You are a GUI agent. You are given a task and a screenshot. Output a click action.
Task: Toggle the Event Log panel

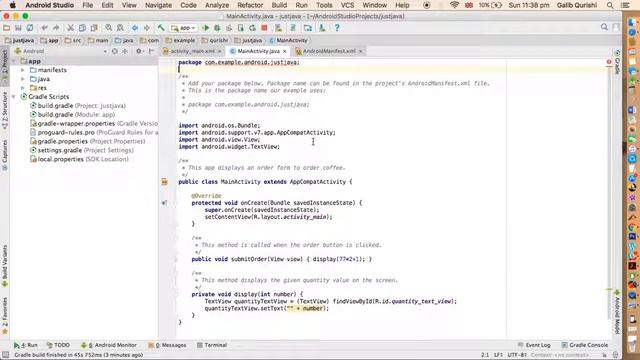coord(534,345)
